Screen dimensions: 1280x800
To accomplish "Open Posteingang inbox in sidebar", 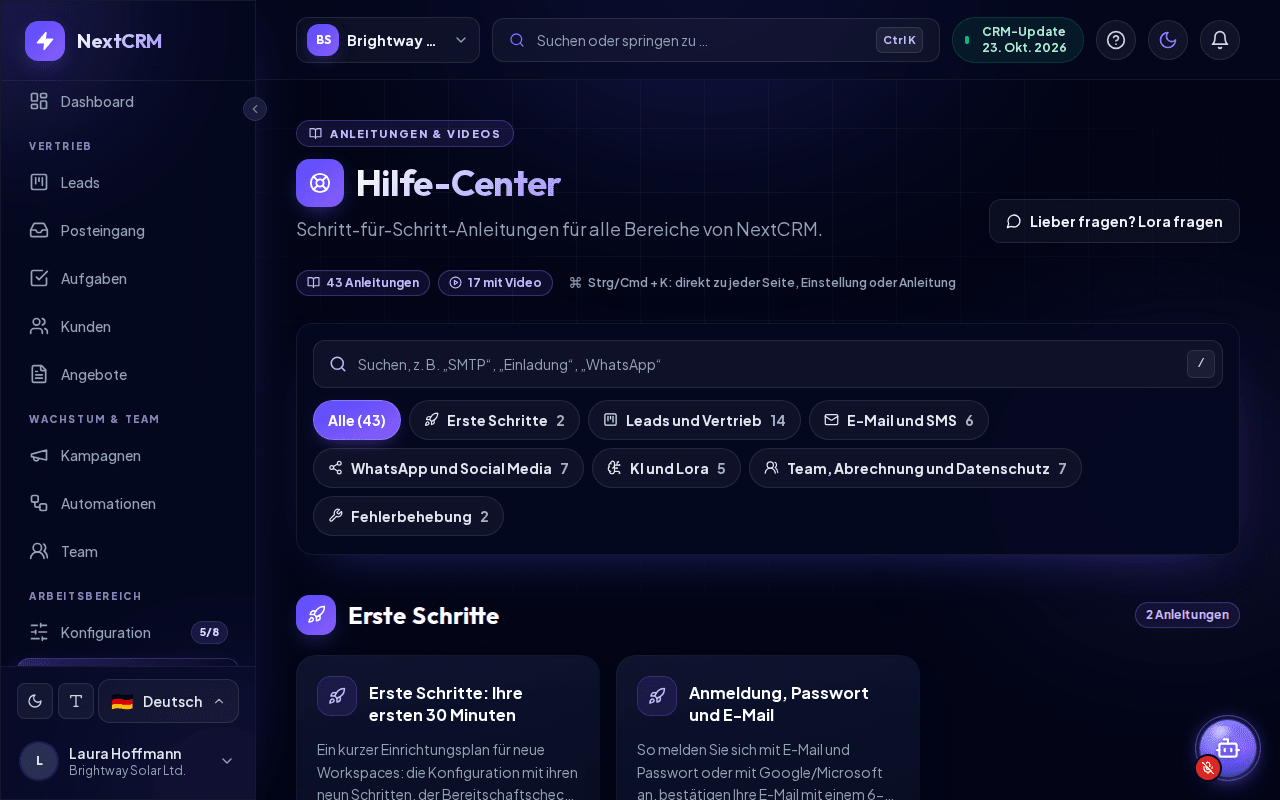I will coord(128,230).
